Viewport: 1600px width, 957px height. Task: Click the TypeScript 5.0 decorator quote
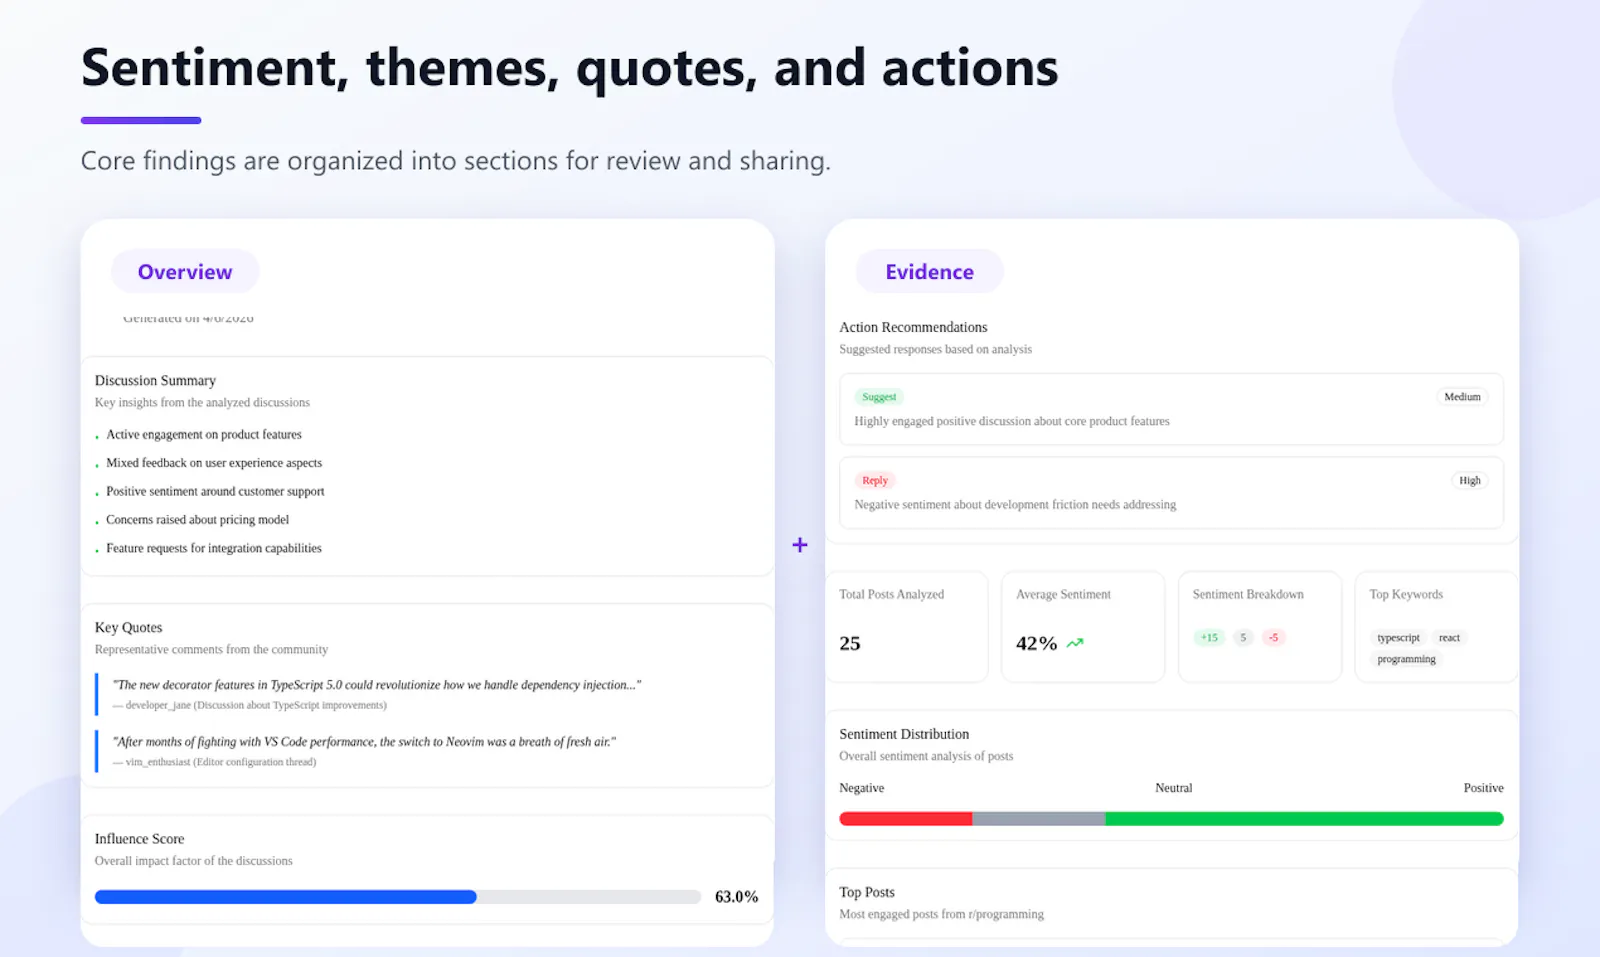377,685
